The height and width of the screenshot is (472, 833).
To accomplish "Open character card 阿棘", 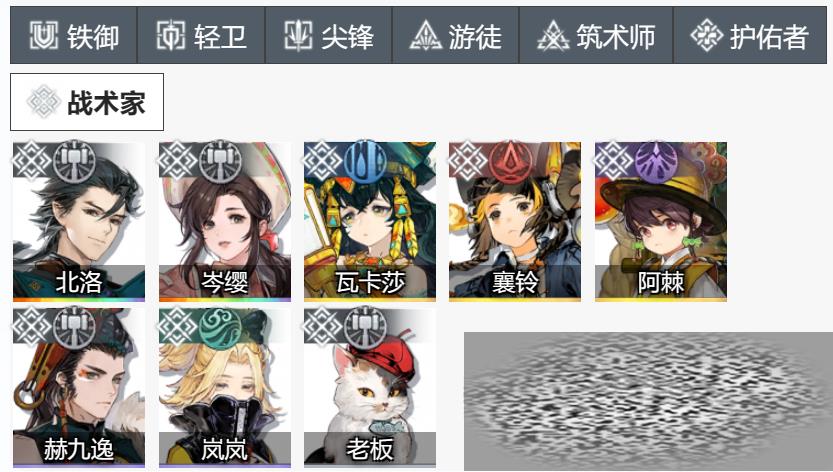I will [x=661, y=221].
